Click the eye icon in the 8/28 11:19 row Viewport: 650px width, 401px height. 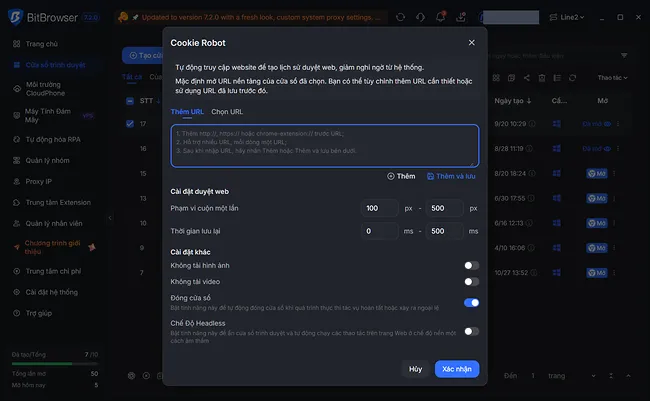tap(607, 148)
